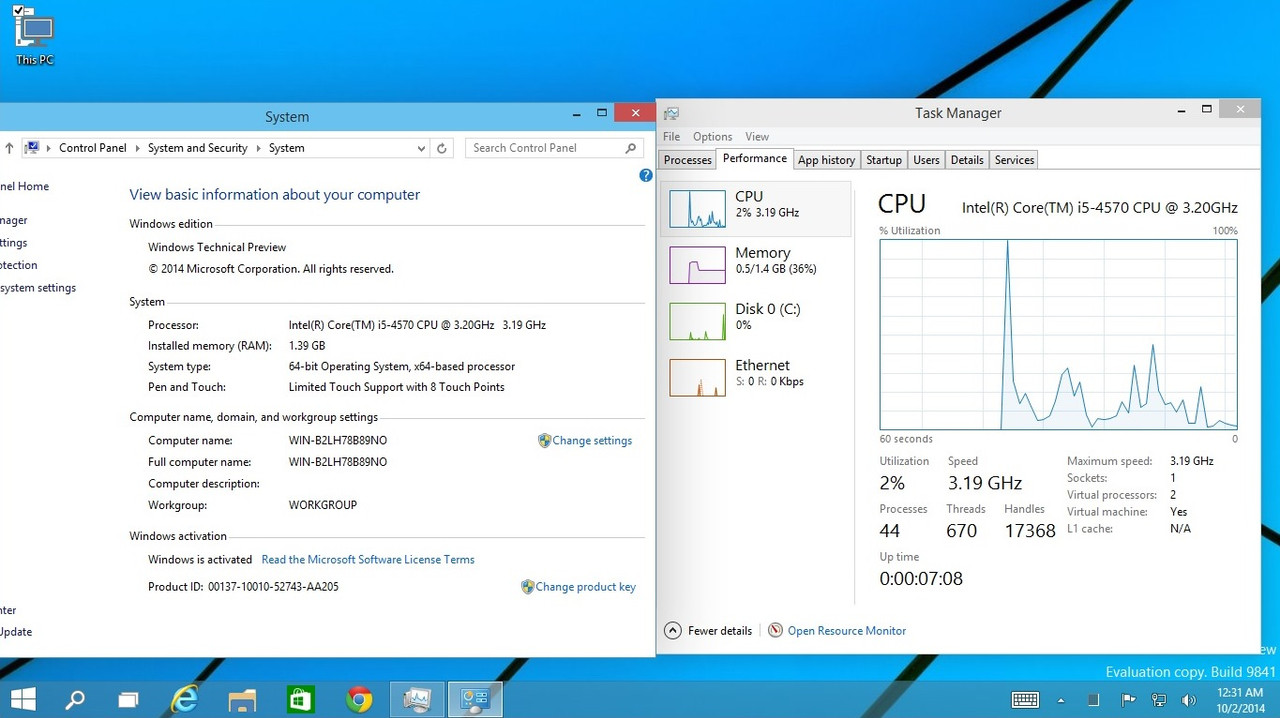Image resolution: width=1280 pixels, height=718 pixels.
Task: Open File Explorer from taskbar
Action: pyautogui.click(x=243, y=699)
